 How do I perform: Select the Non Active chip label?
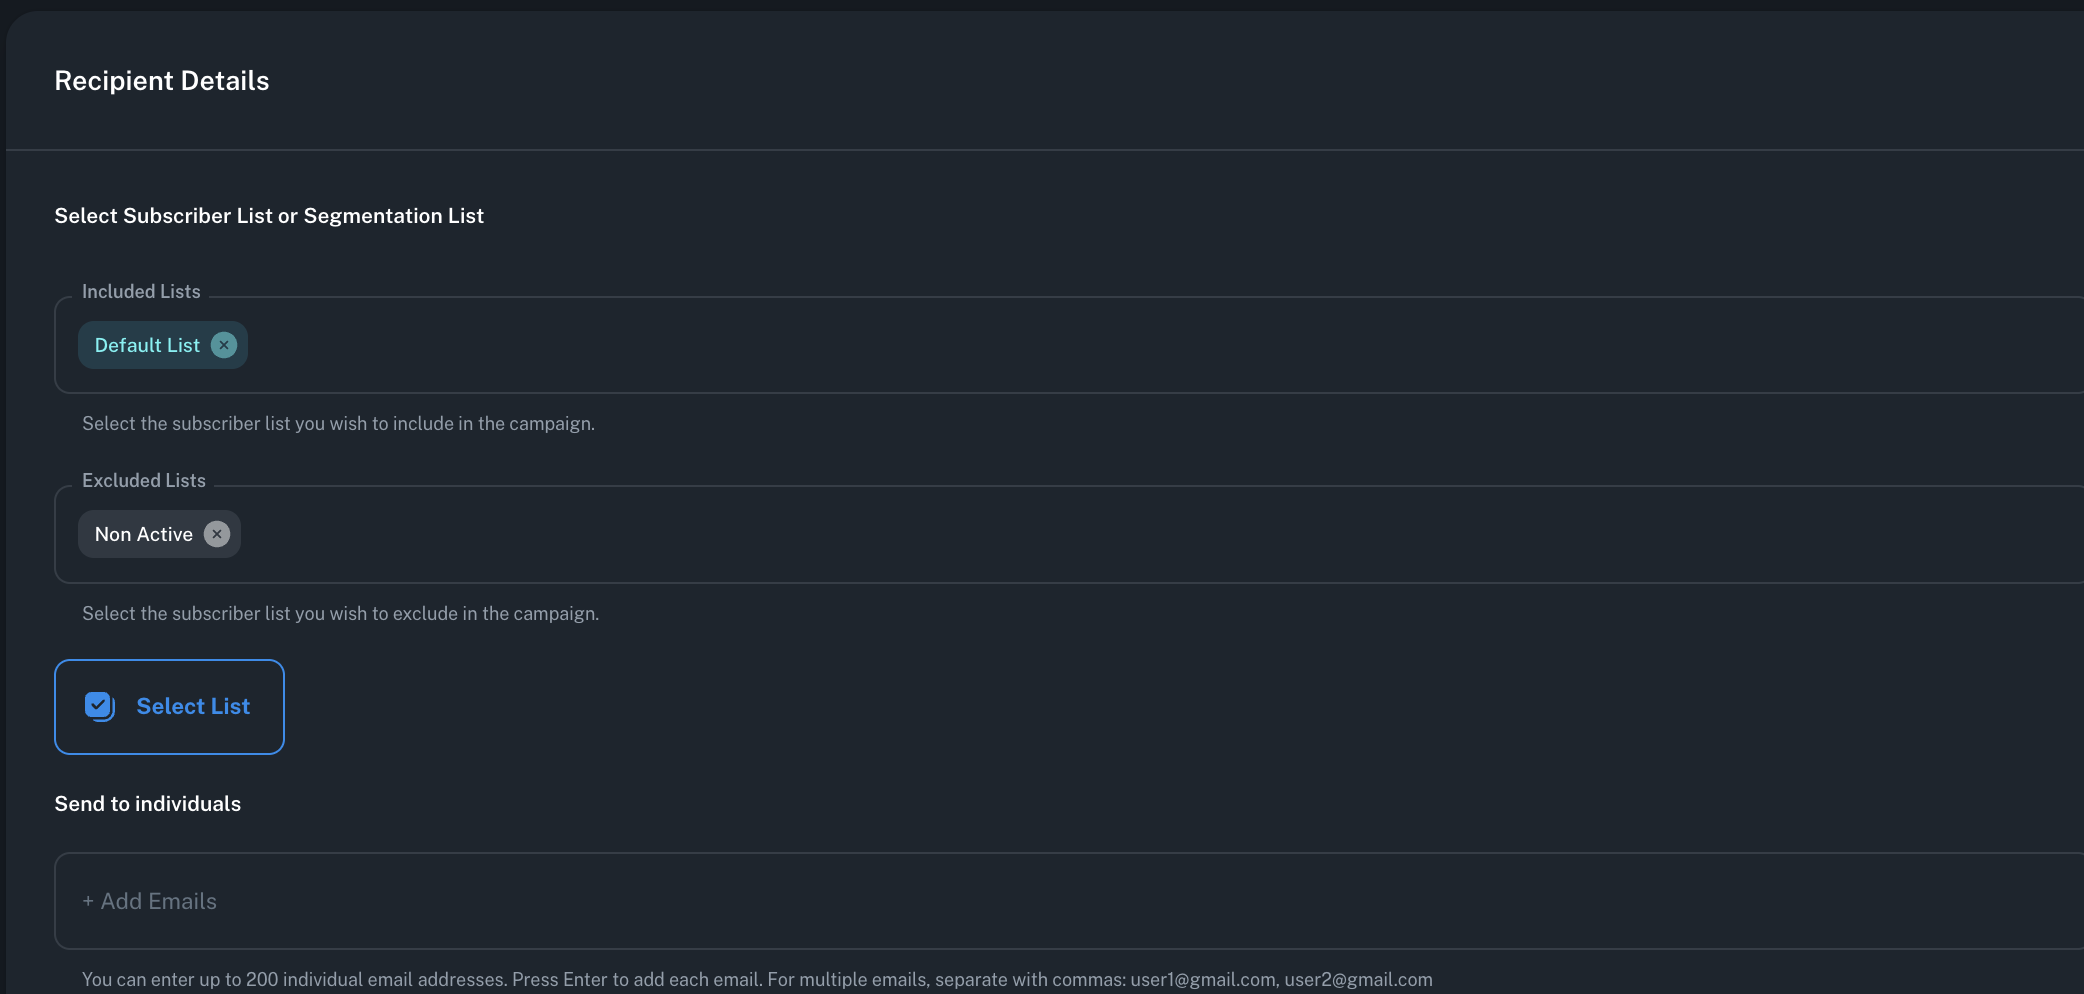pyautogui.click(x=144, y=534)
